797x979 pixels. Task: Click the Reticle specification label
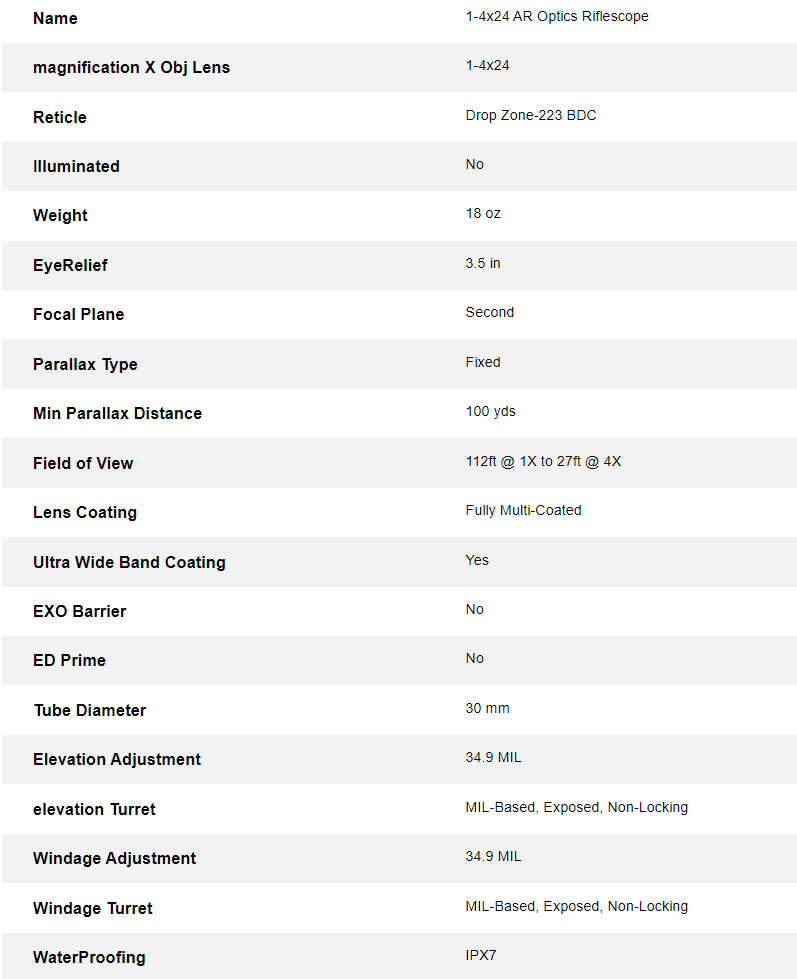pos(59,117)
